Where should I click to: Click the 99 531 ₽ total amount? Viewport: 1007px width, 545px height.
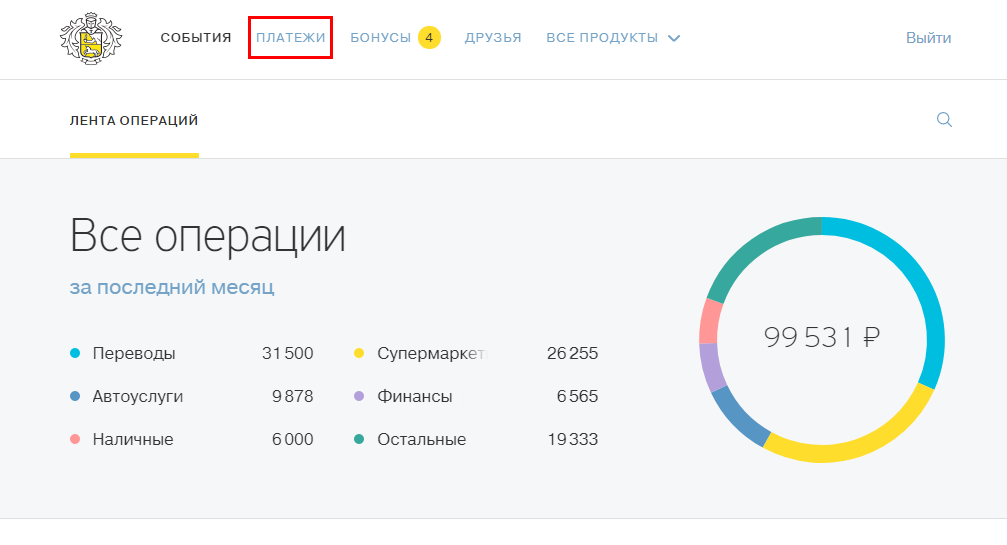(821, 337)
